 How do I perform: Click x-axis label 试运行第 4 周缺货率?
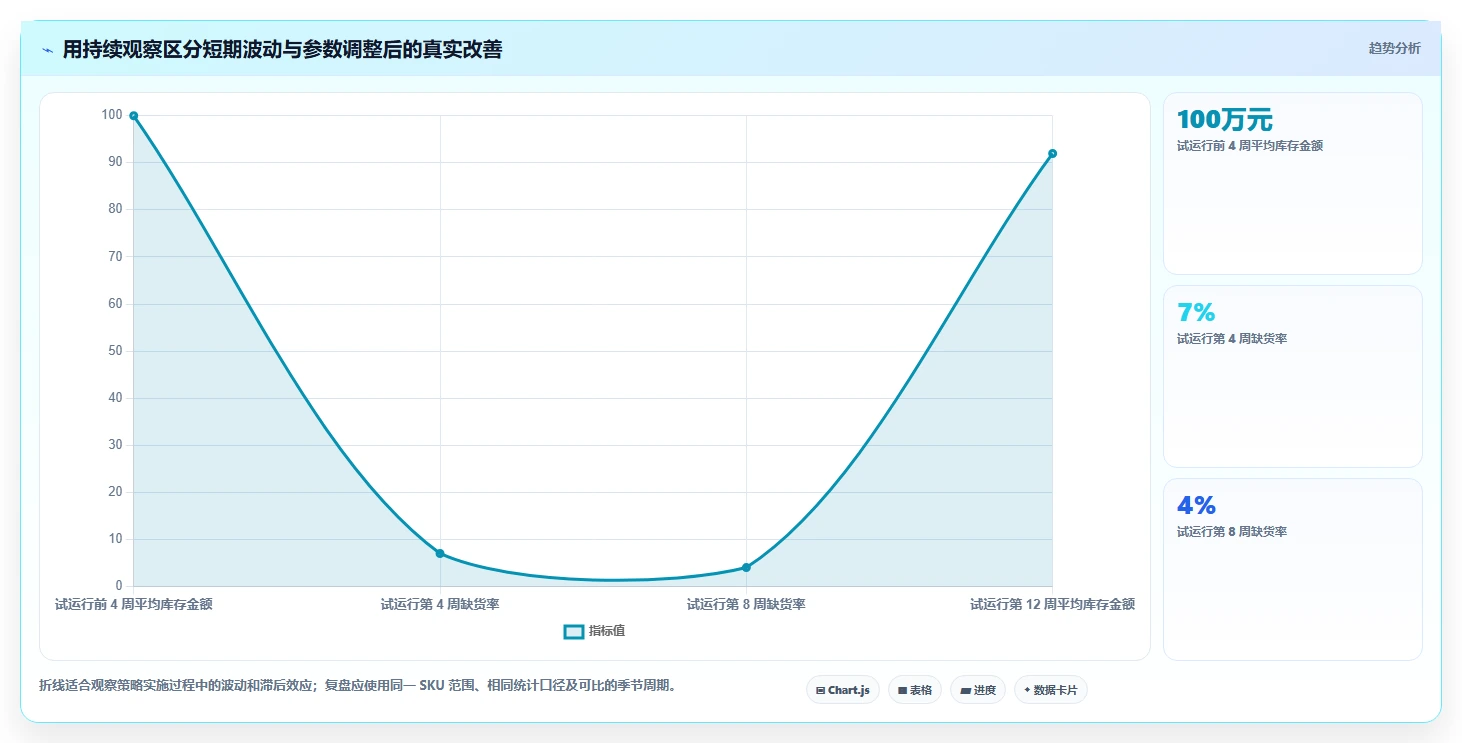pyautogui.click(x=440, y=604)
